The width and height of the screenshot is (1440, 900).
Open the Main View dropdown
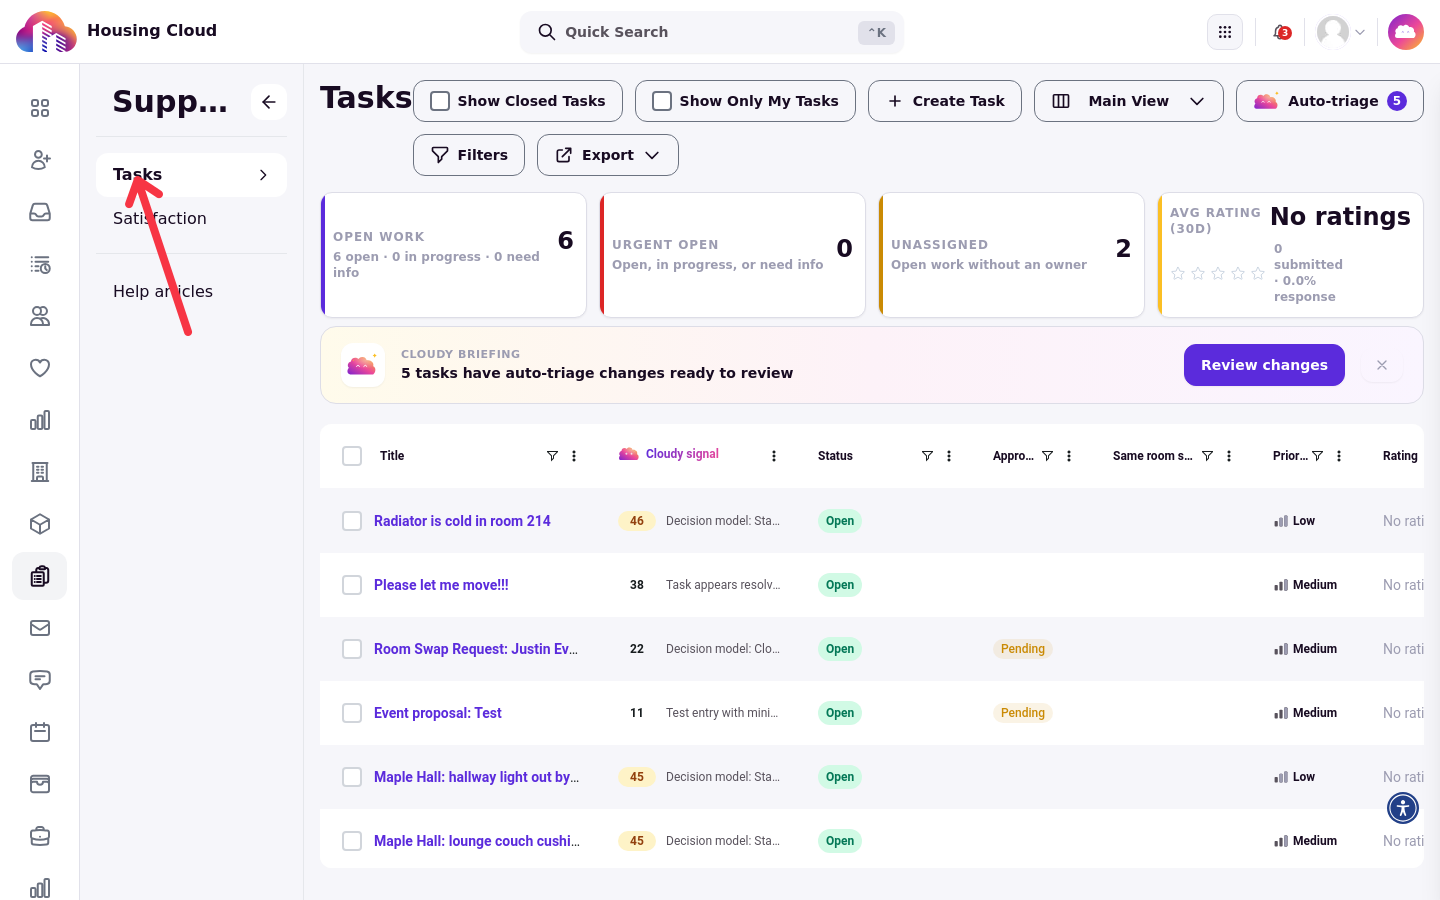[x=1129, y=101]
